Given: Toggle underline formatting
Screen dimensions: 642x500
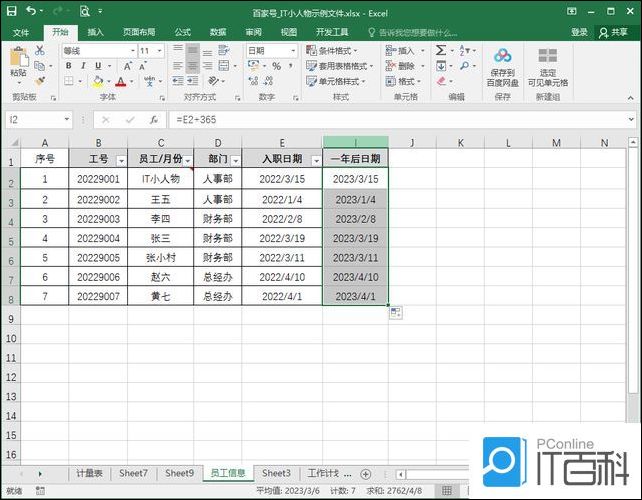Looking at the screenshot, I should coord(99,66).
